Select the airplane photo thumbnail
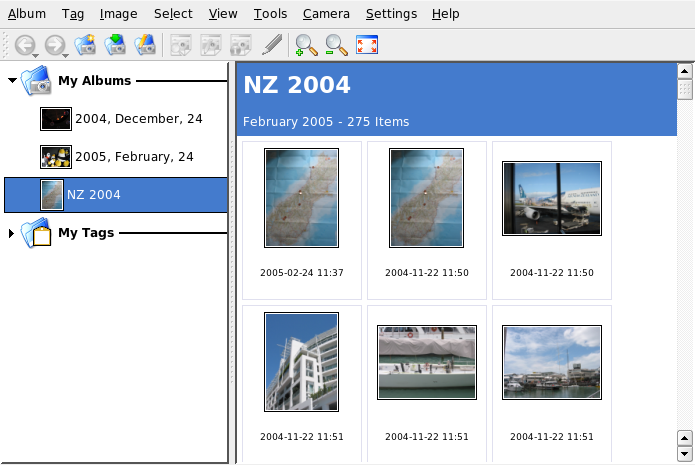 (551, 198)
